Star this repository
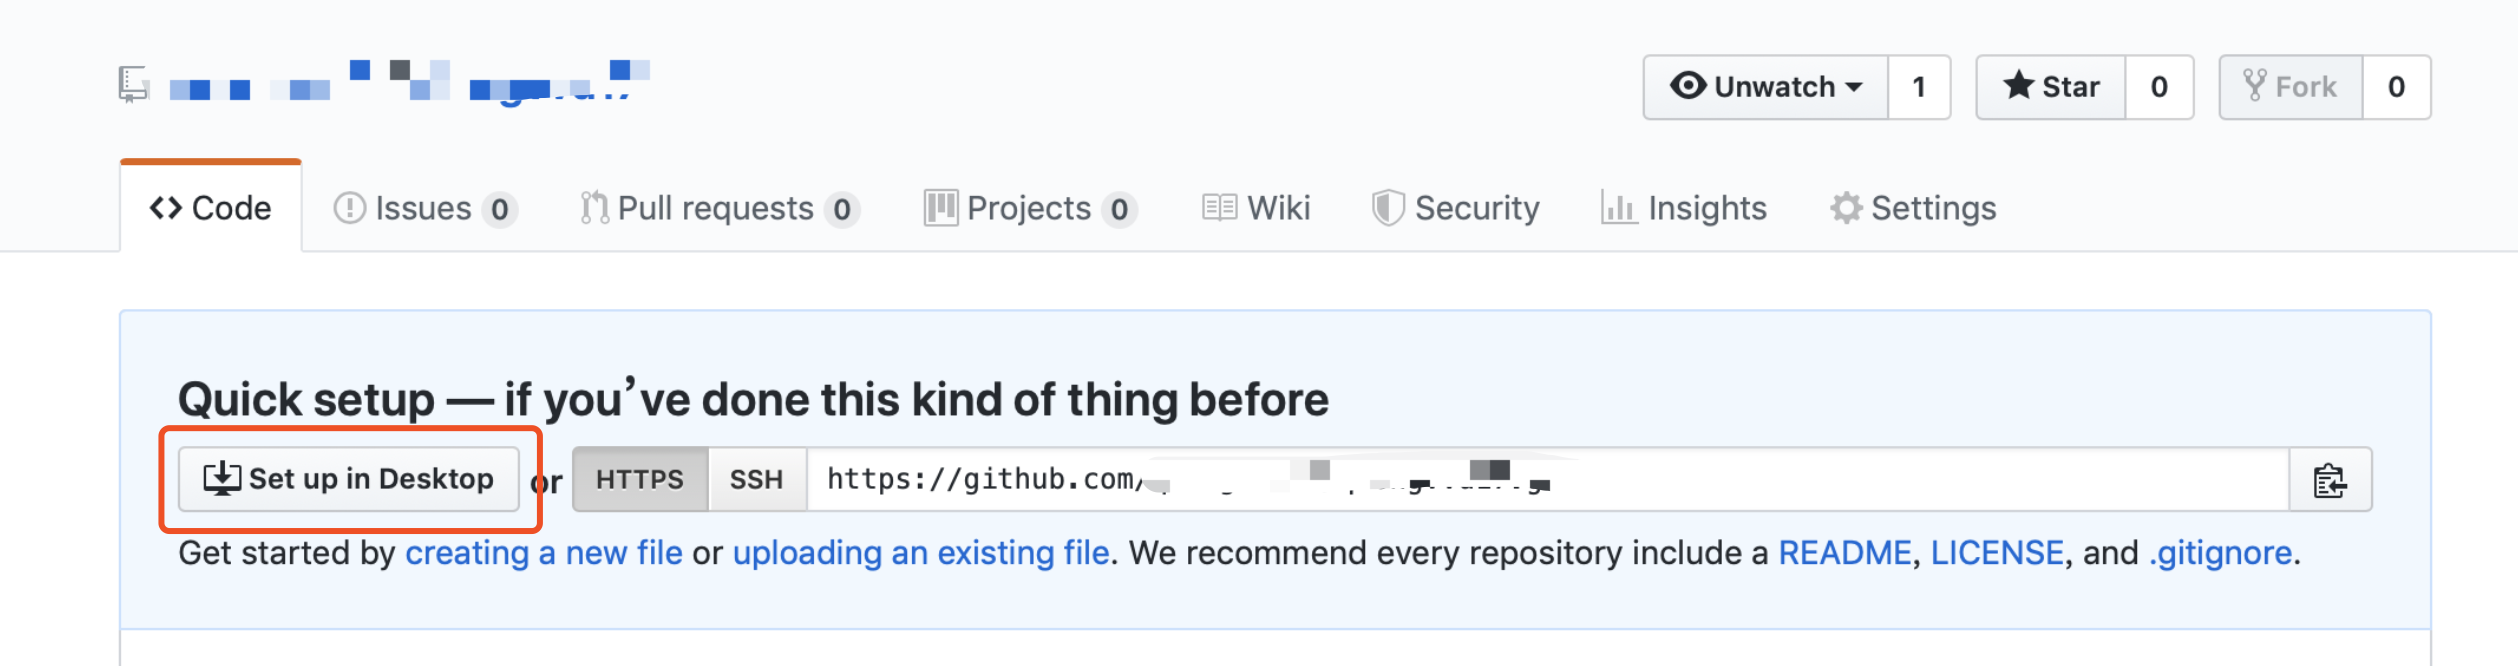 tap(2050, 87)
